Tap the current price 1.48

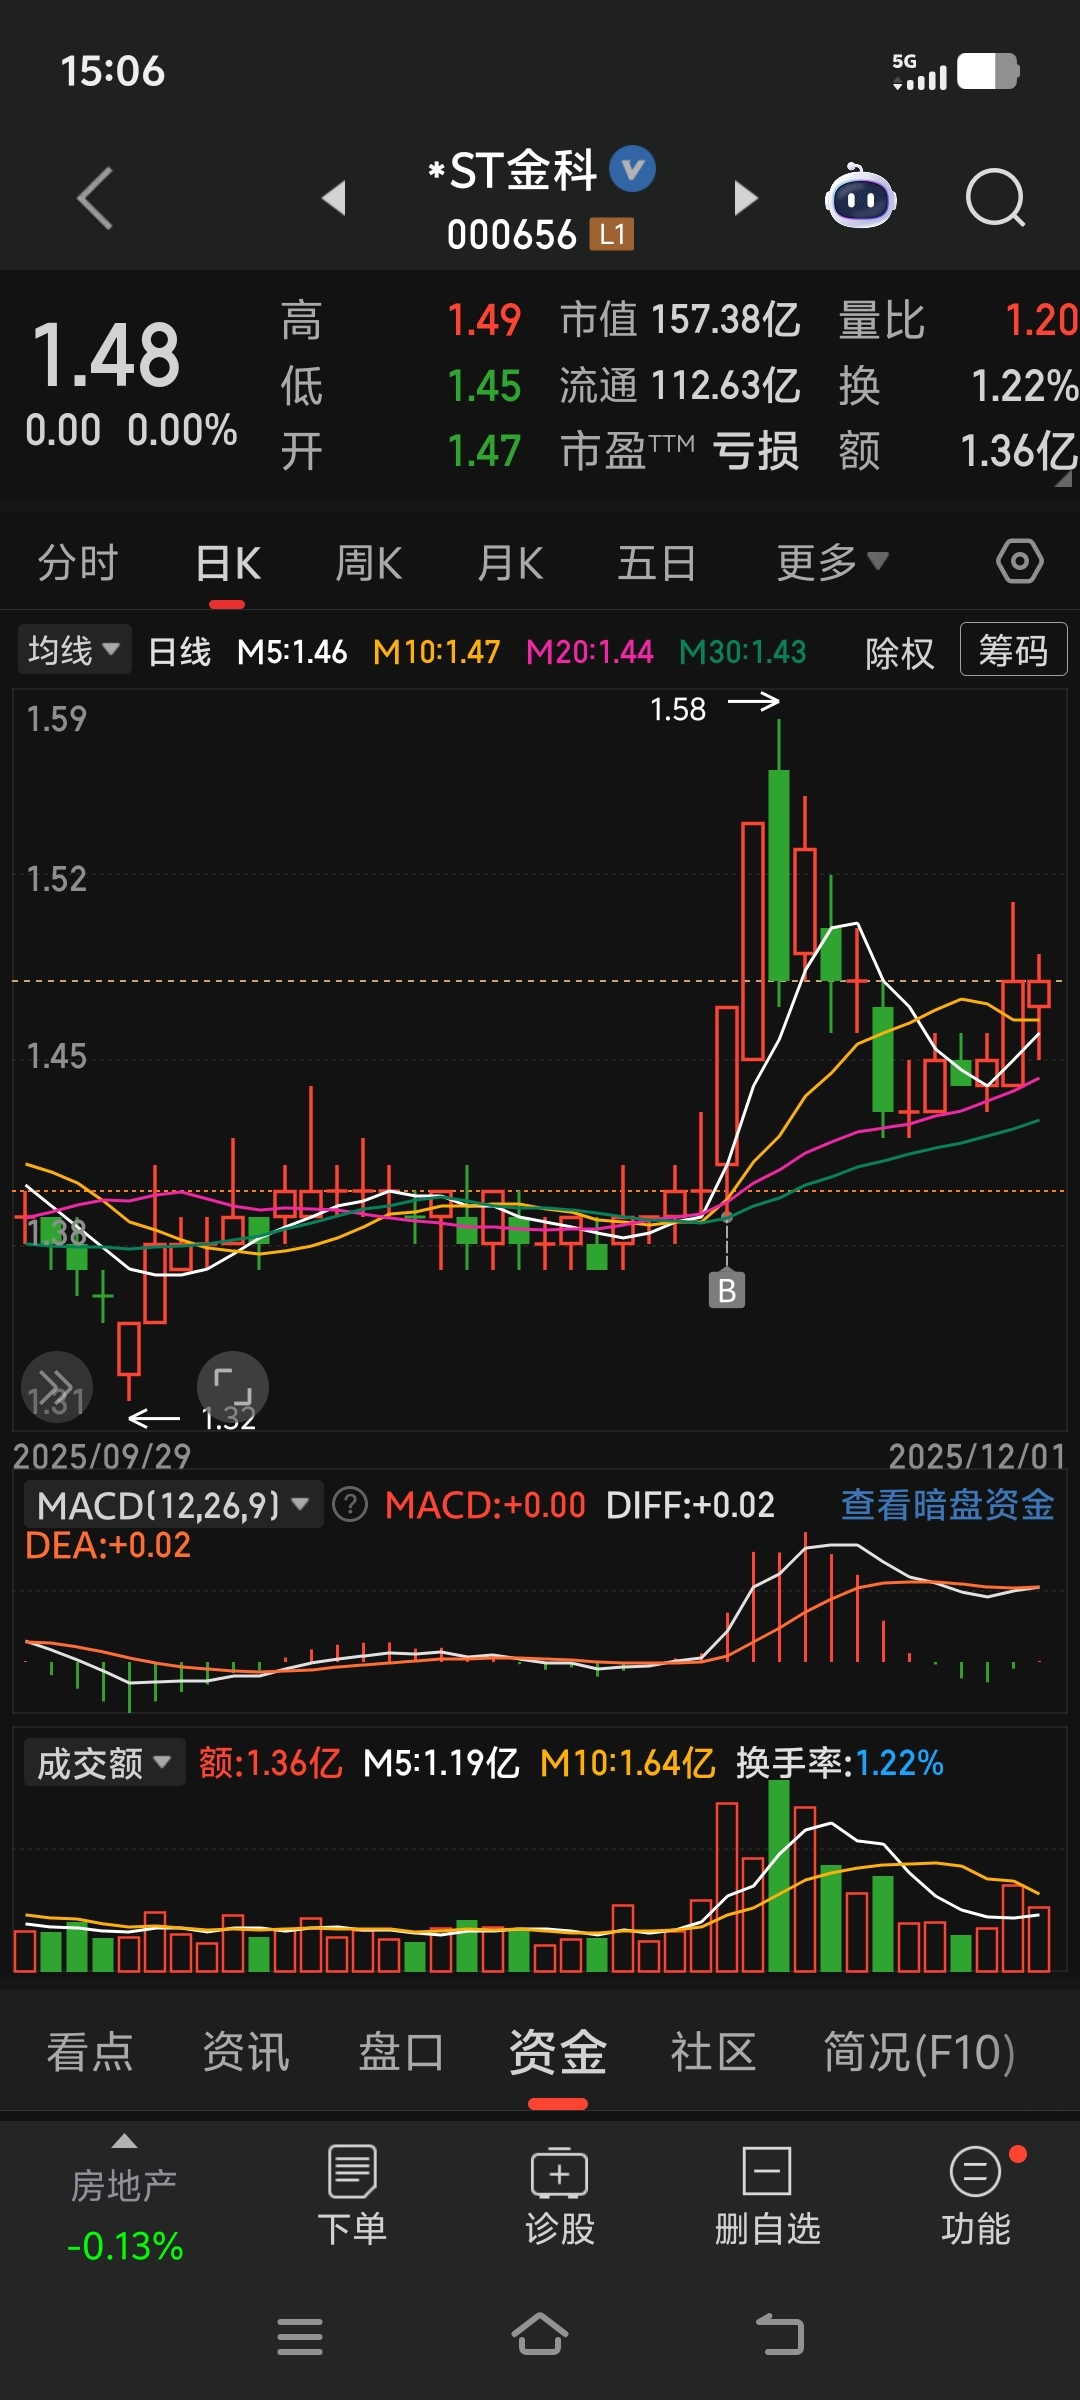point(106,354)
